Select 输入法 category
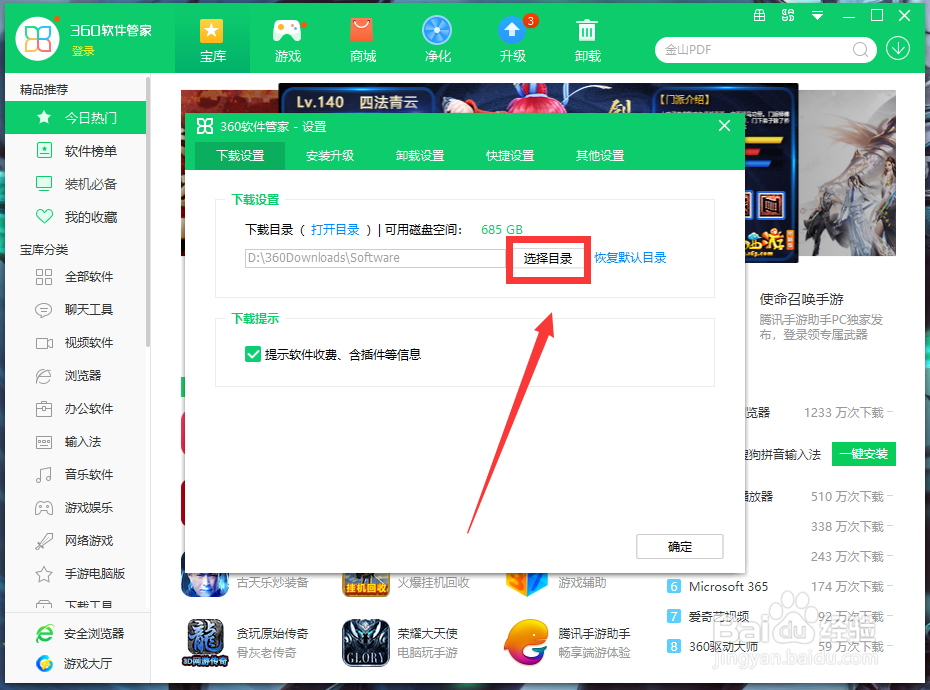Image resolution: width=930 pixels, height=690 pixels. pos(75,442)
